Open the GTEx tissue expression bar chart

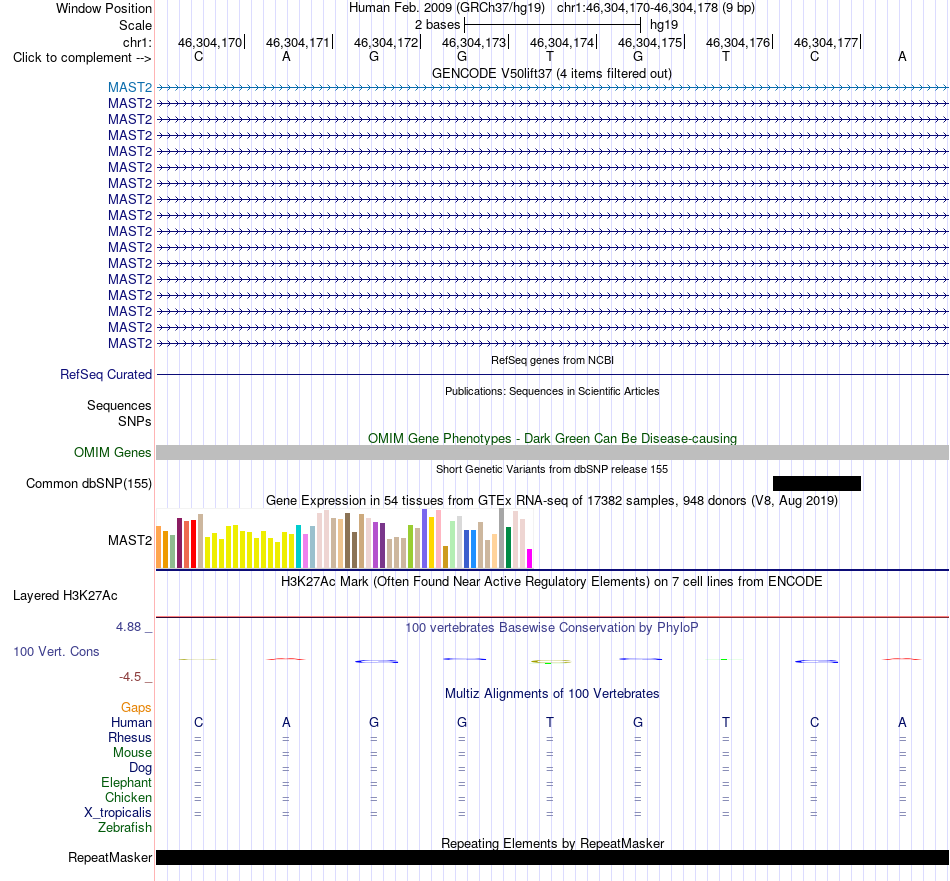tap(344, 538)
